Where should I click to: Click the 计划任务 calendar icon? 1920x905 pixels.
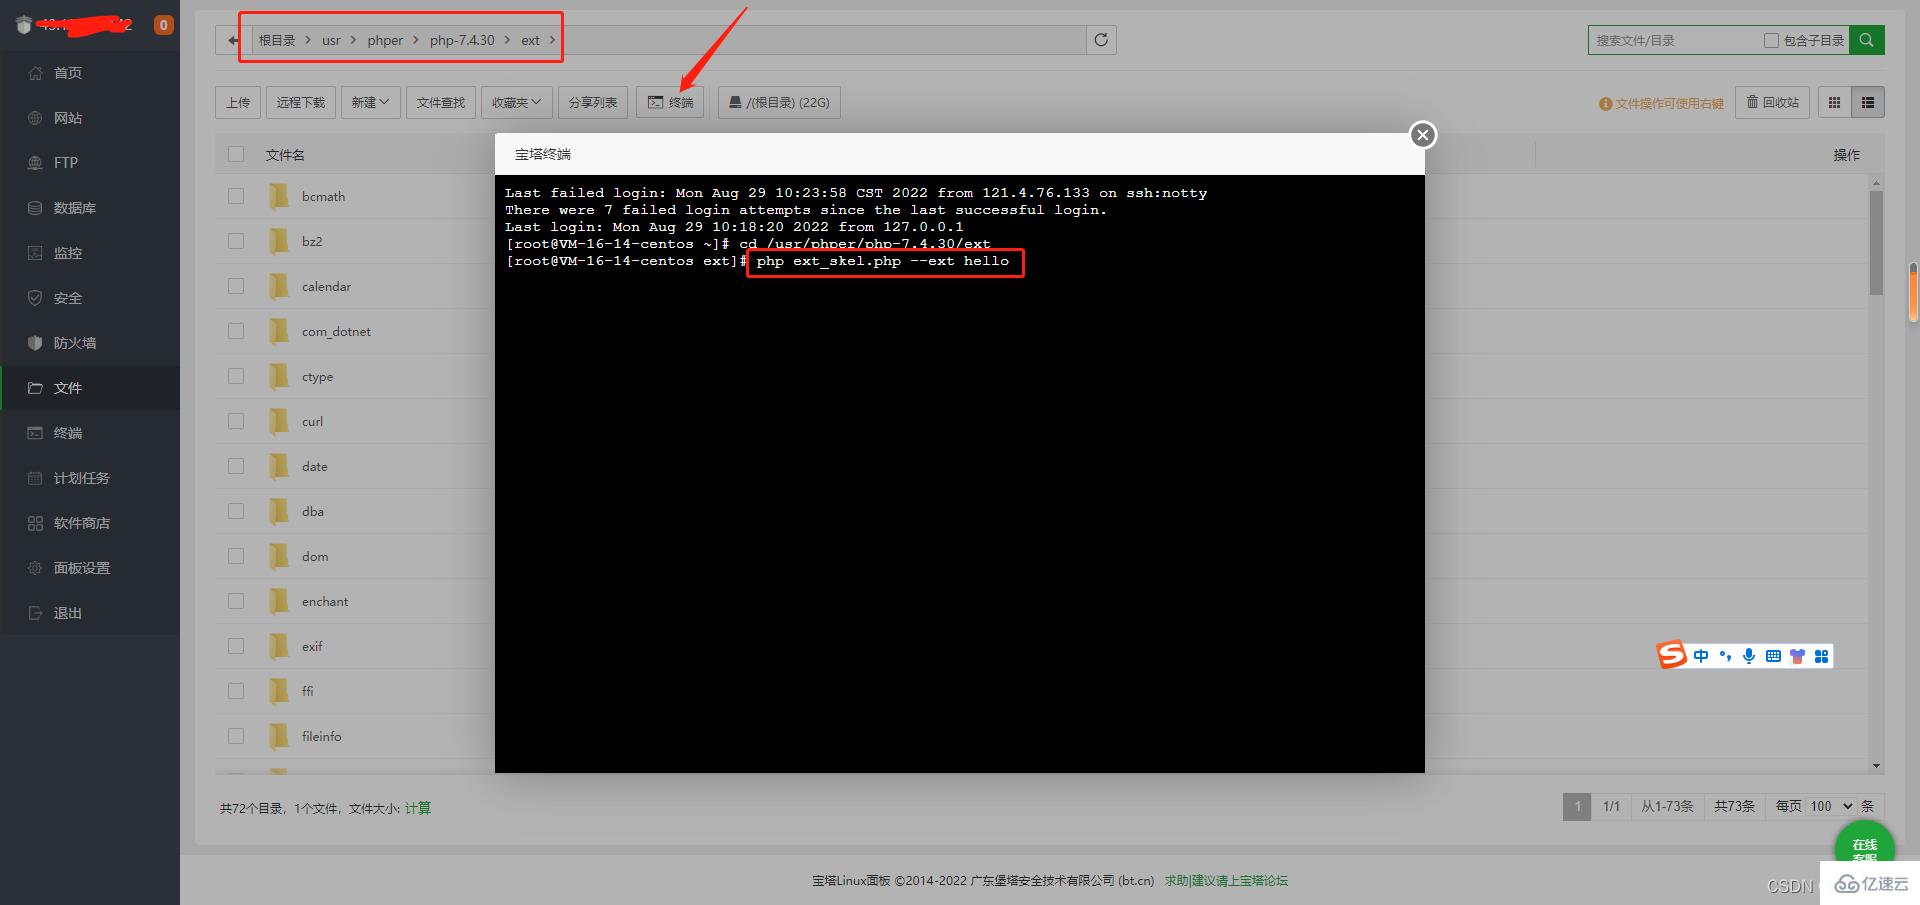pos(35,478)
